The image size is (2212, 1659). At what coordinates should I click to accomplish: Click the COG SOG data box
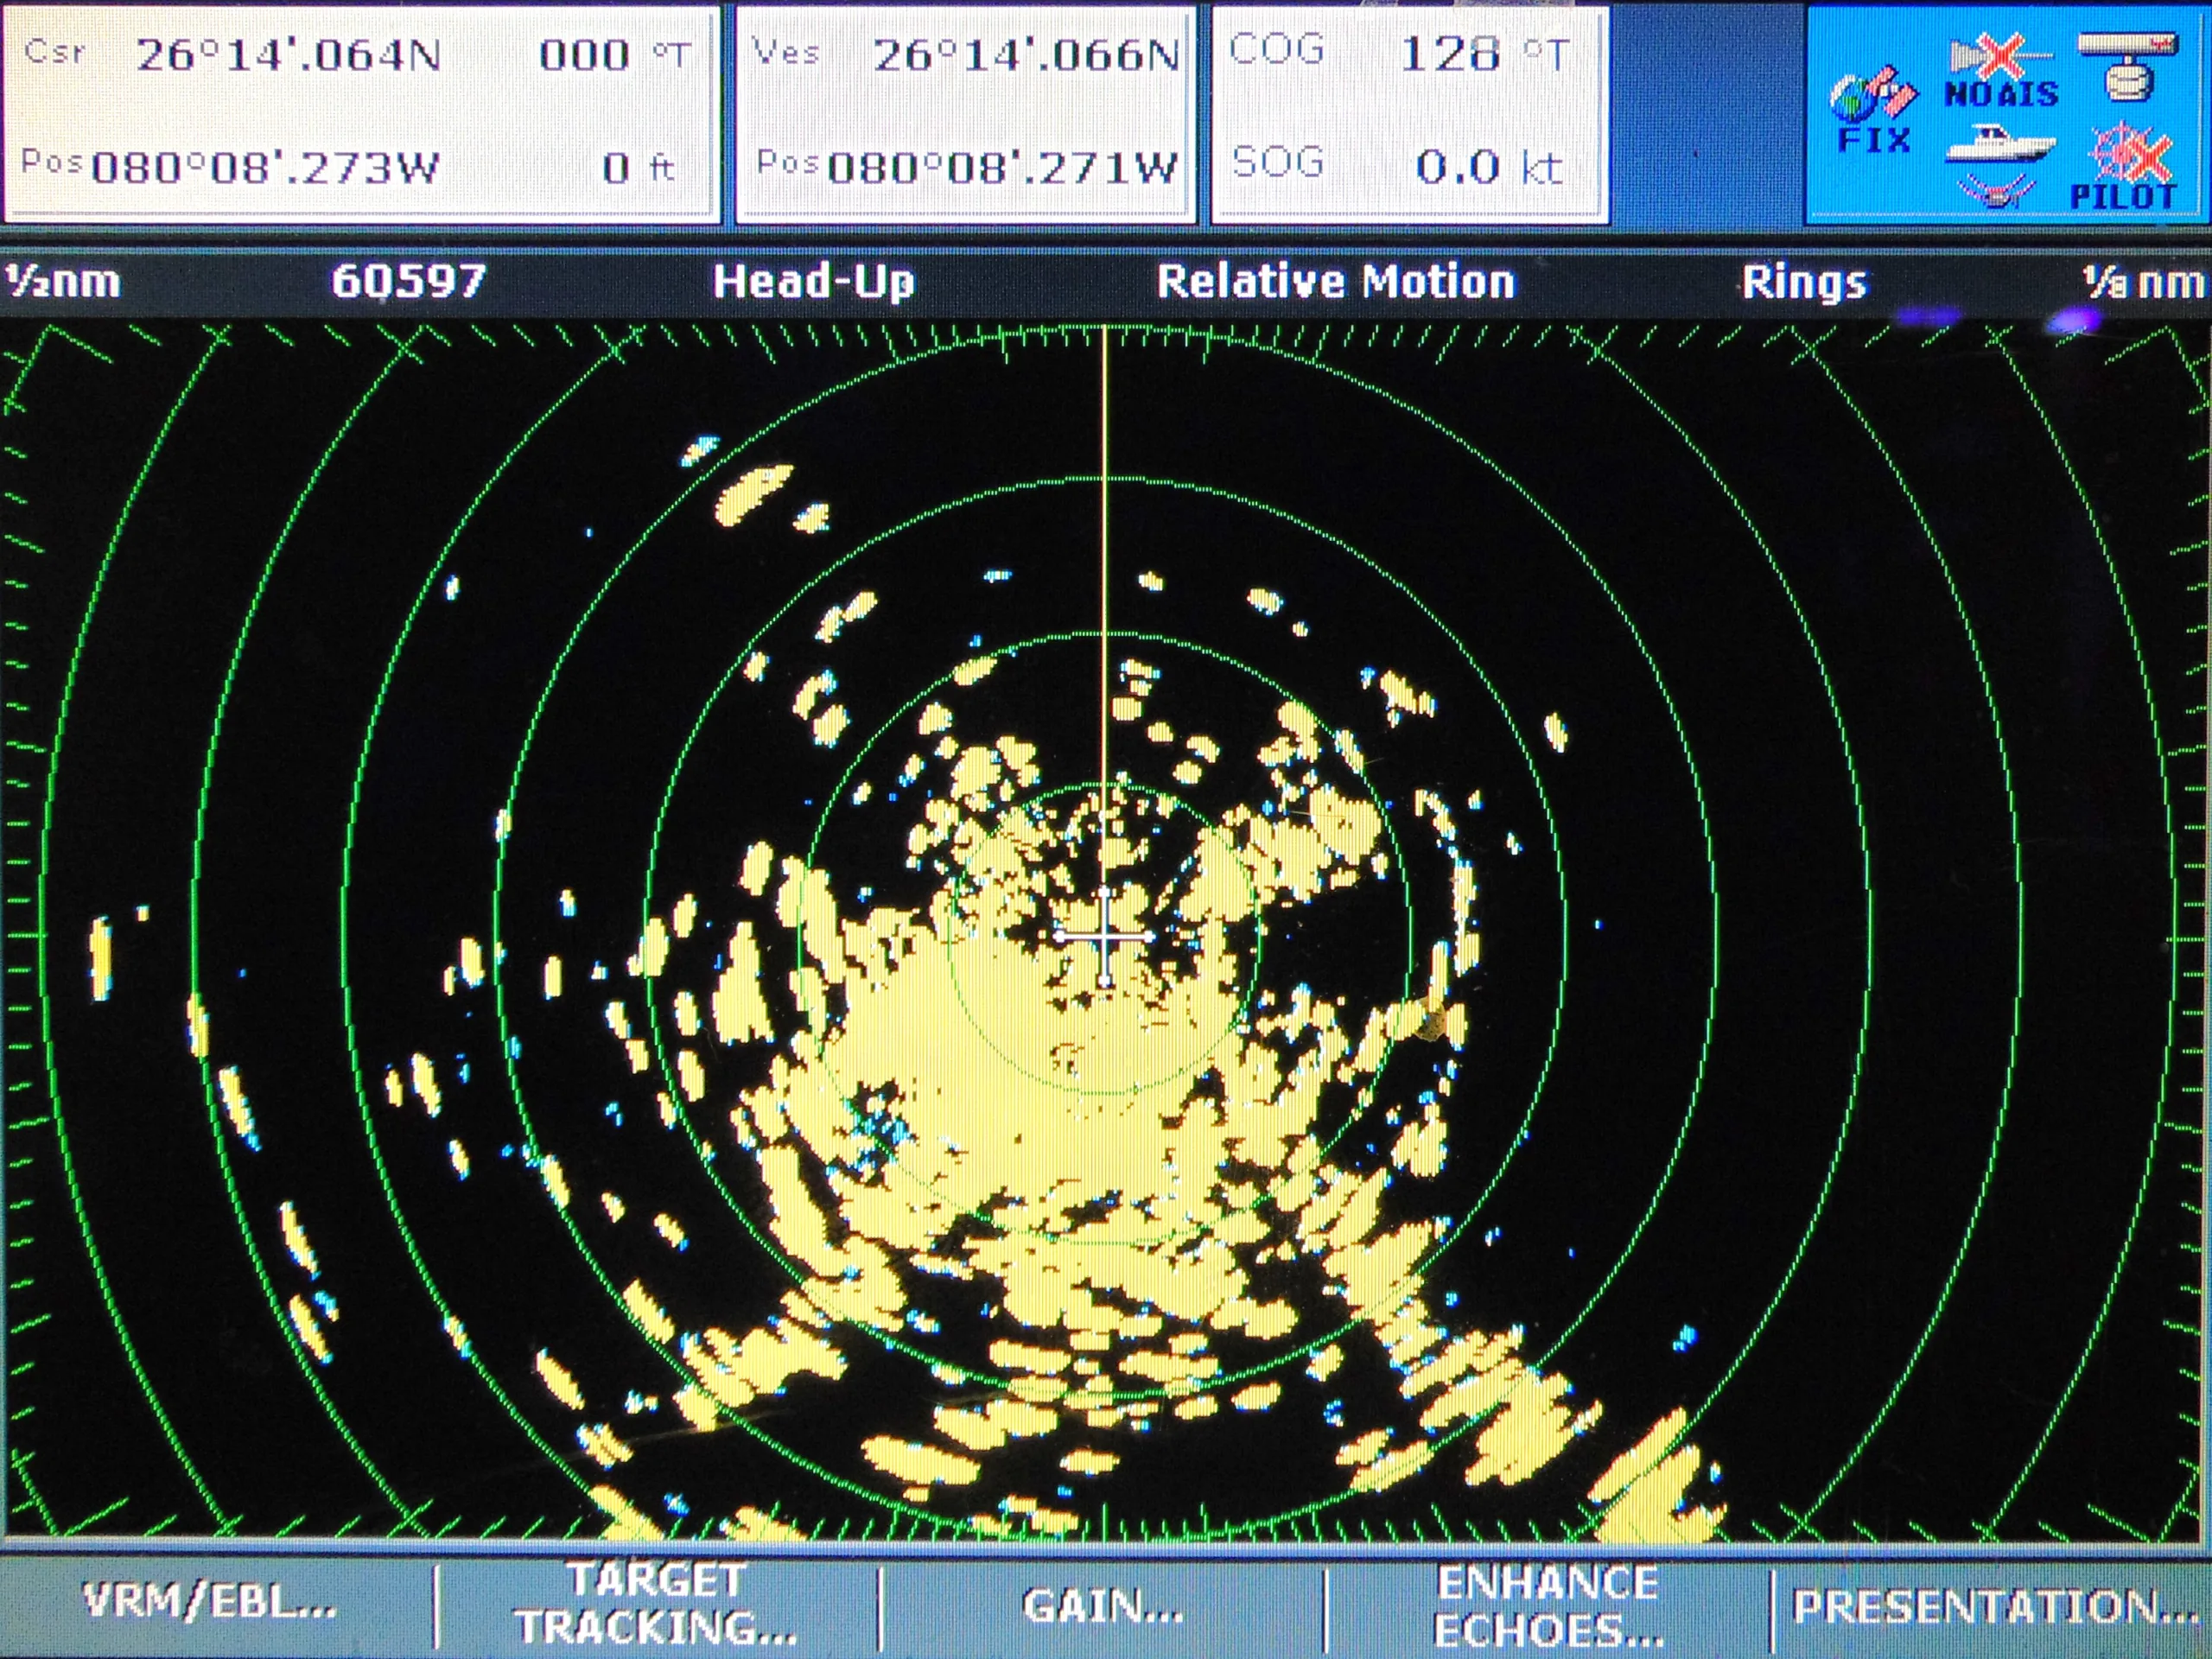pyautogui.click(x=1410, y=112)
